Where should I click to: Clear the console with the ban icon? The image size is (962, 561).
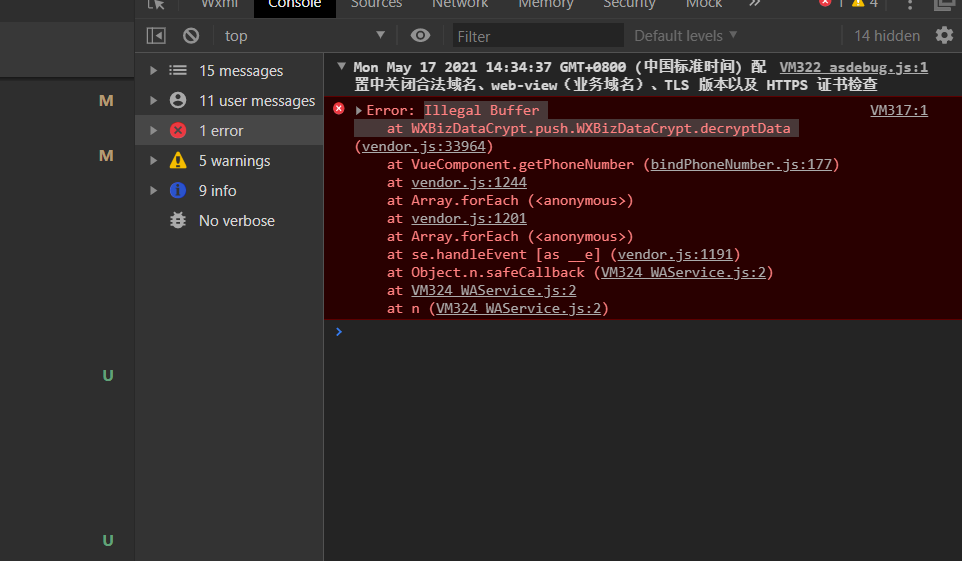pos(191,36)
